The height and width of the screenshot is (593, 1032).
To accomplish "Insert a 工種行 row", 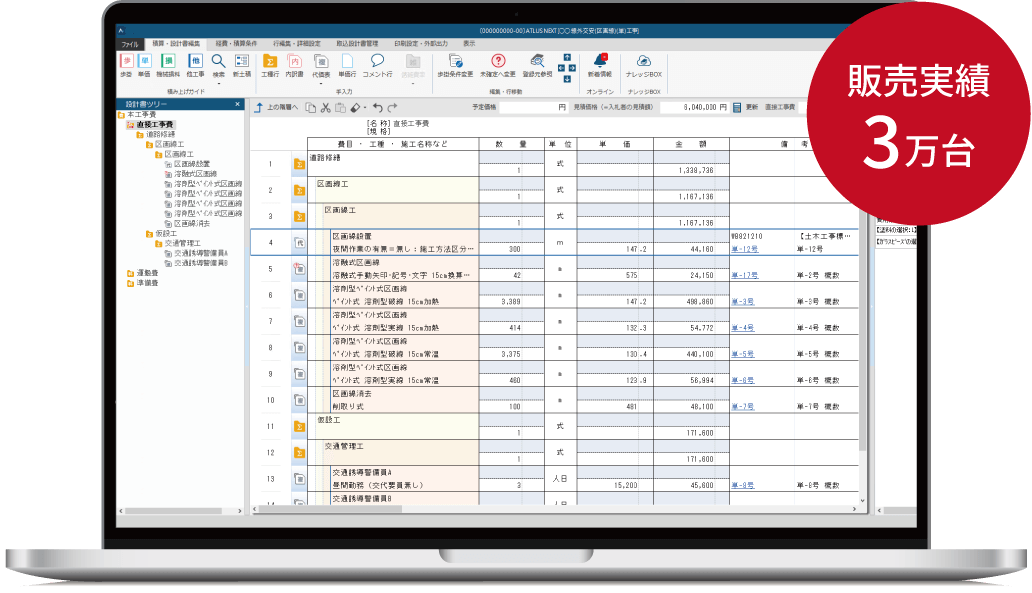I will pyautogui.click(x=270, y=66).
